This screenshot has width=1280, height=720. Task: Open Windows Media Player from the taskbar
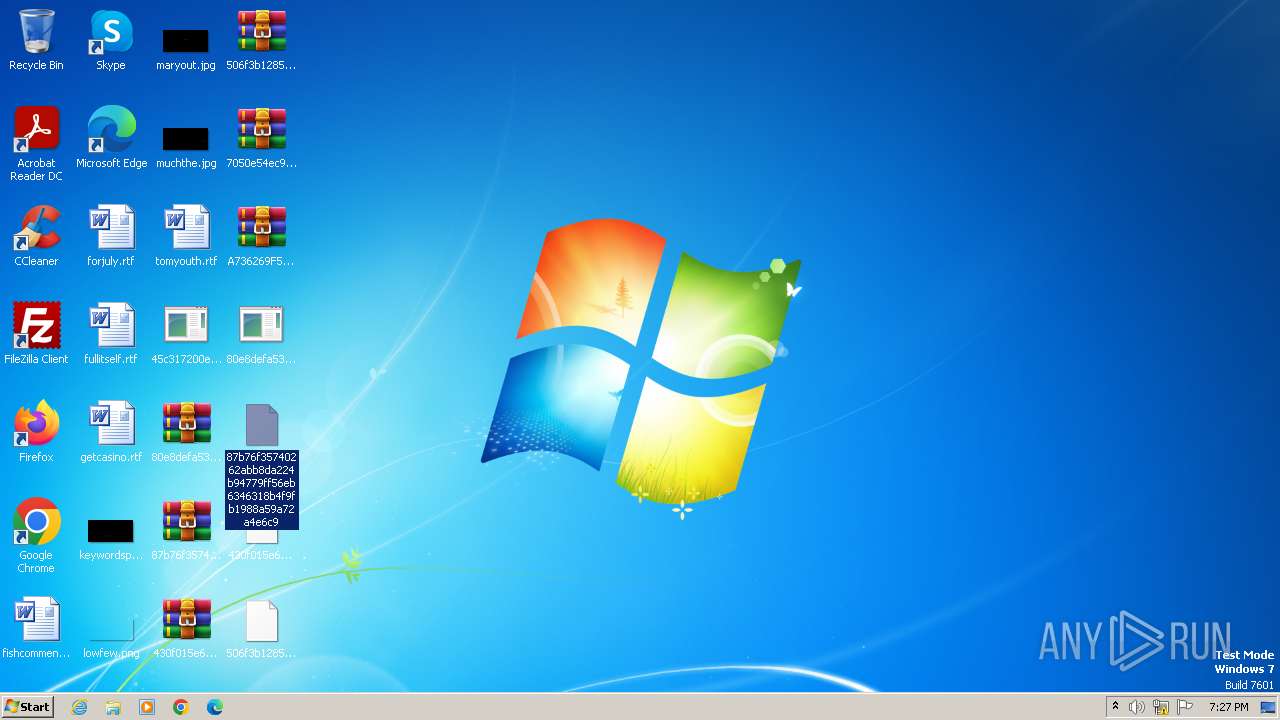tap(147, 707)
